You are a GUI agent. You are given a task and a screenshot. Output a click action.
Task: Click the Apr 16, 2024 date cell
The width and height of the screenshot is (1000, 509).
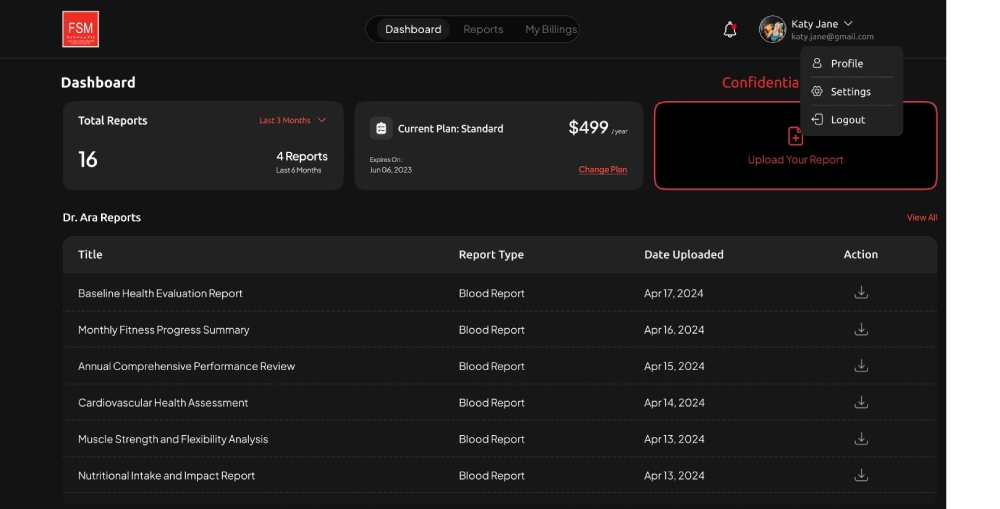[674, 330]
